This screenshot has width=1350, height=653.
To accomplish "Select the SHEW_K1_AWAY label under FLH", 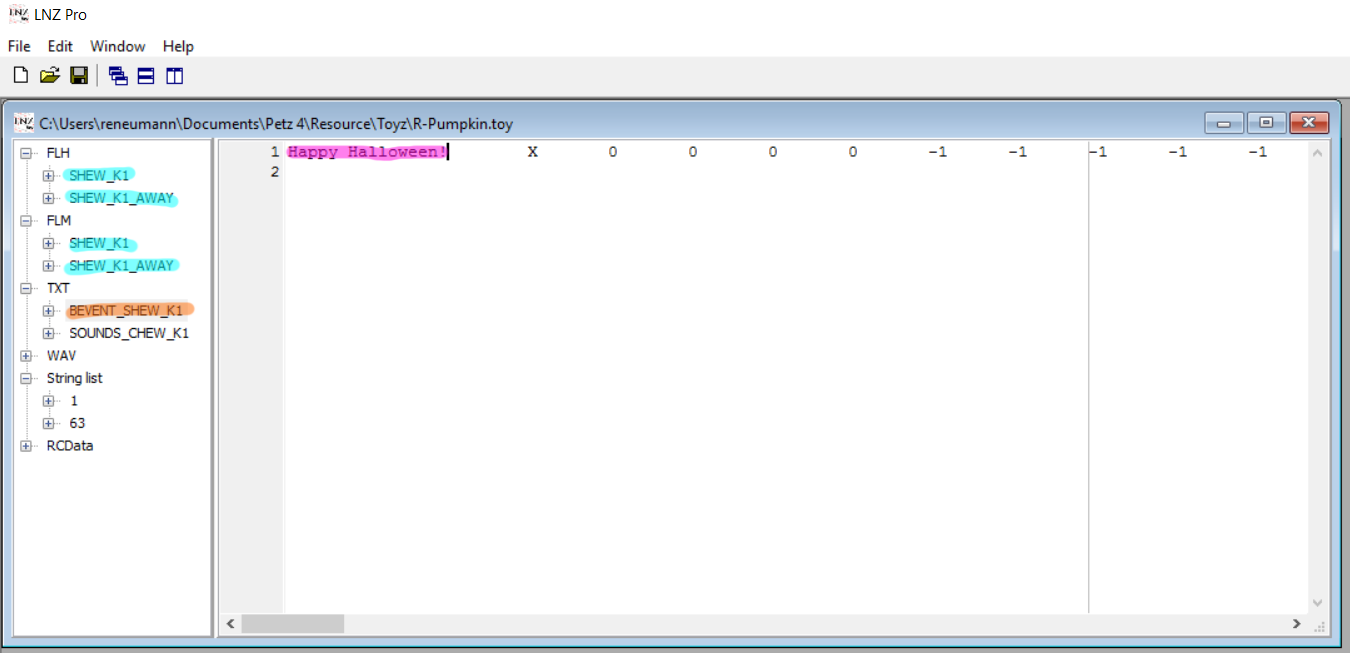I will pyautogui.click(x=121, y=198).
